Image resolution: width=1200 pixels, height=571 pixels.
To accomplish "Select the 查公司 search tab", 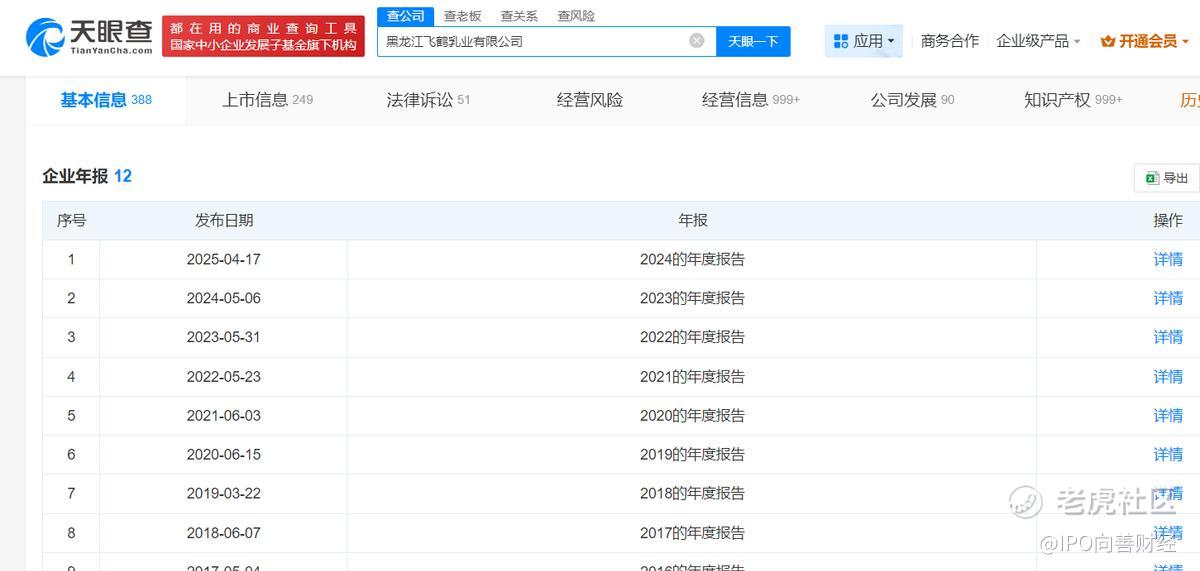I will tap(406, 16).
